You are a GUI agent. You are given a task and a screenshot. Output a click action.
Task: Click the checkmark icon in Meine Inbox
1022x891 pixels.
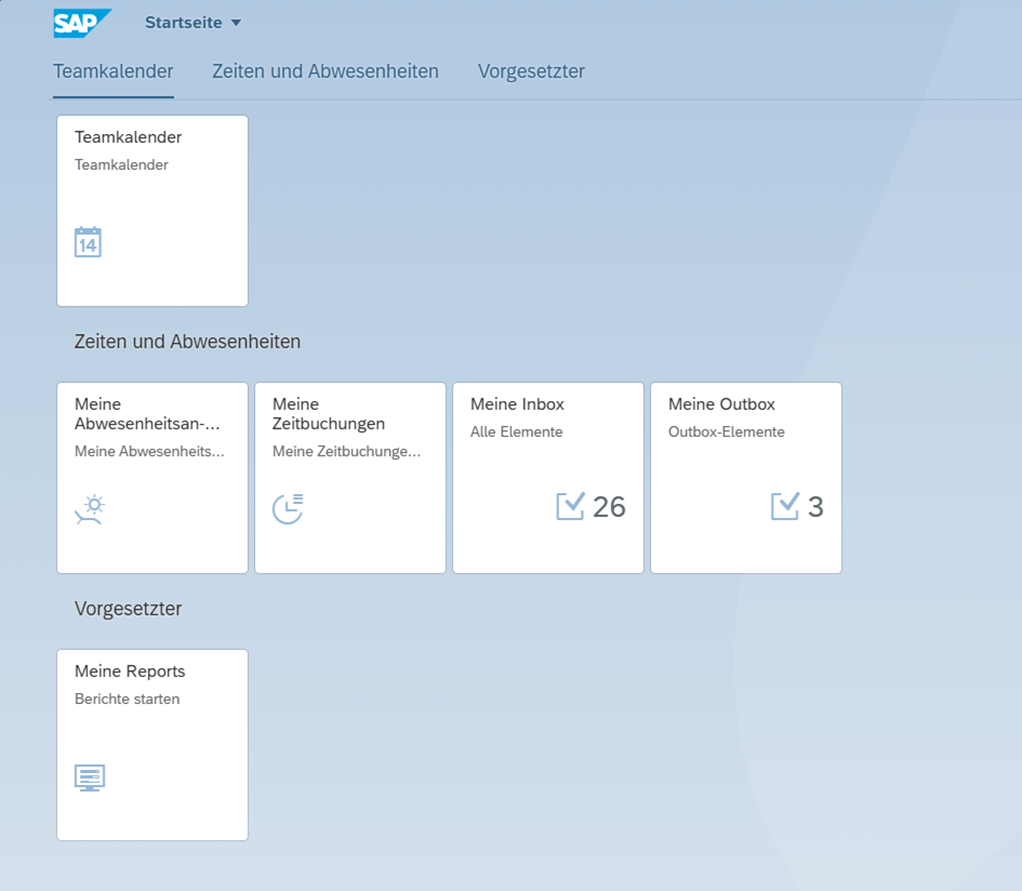click(x=570, y=506)
